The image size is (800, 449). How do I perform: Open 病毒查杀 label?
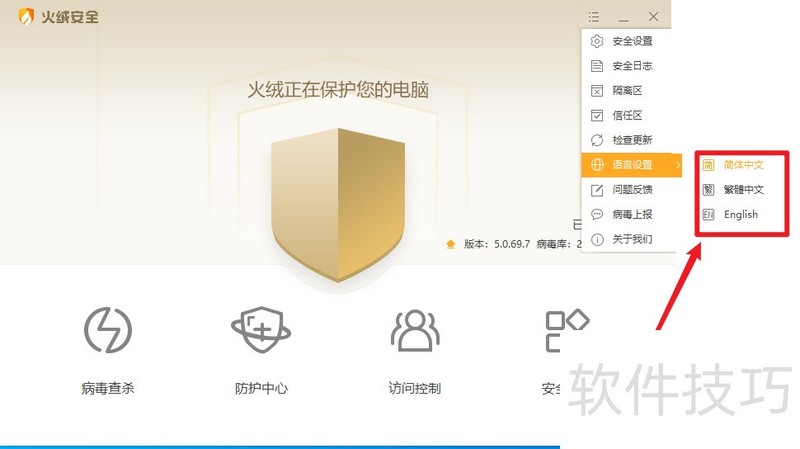108,389
